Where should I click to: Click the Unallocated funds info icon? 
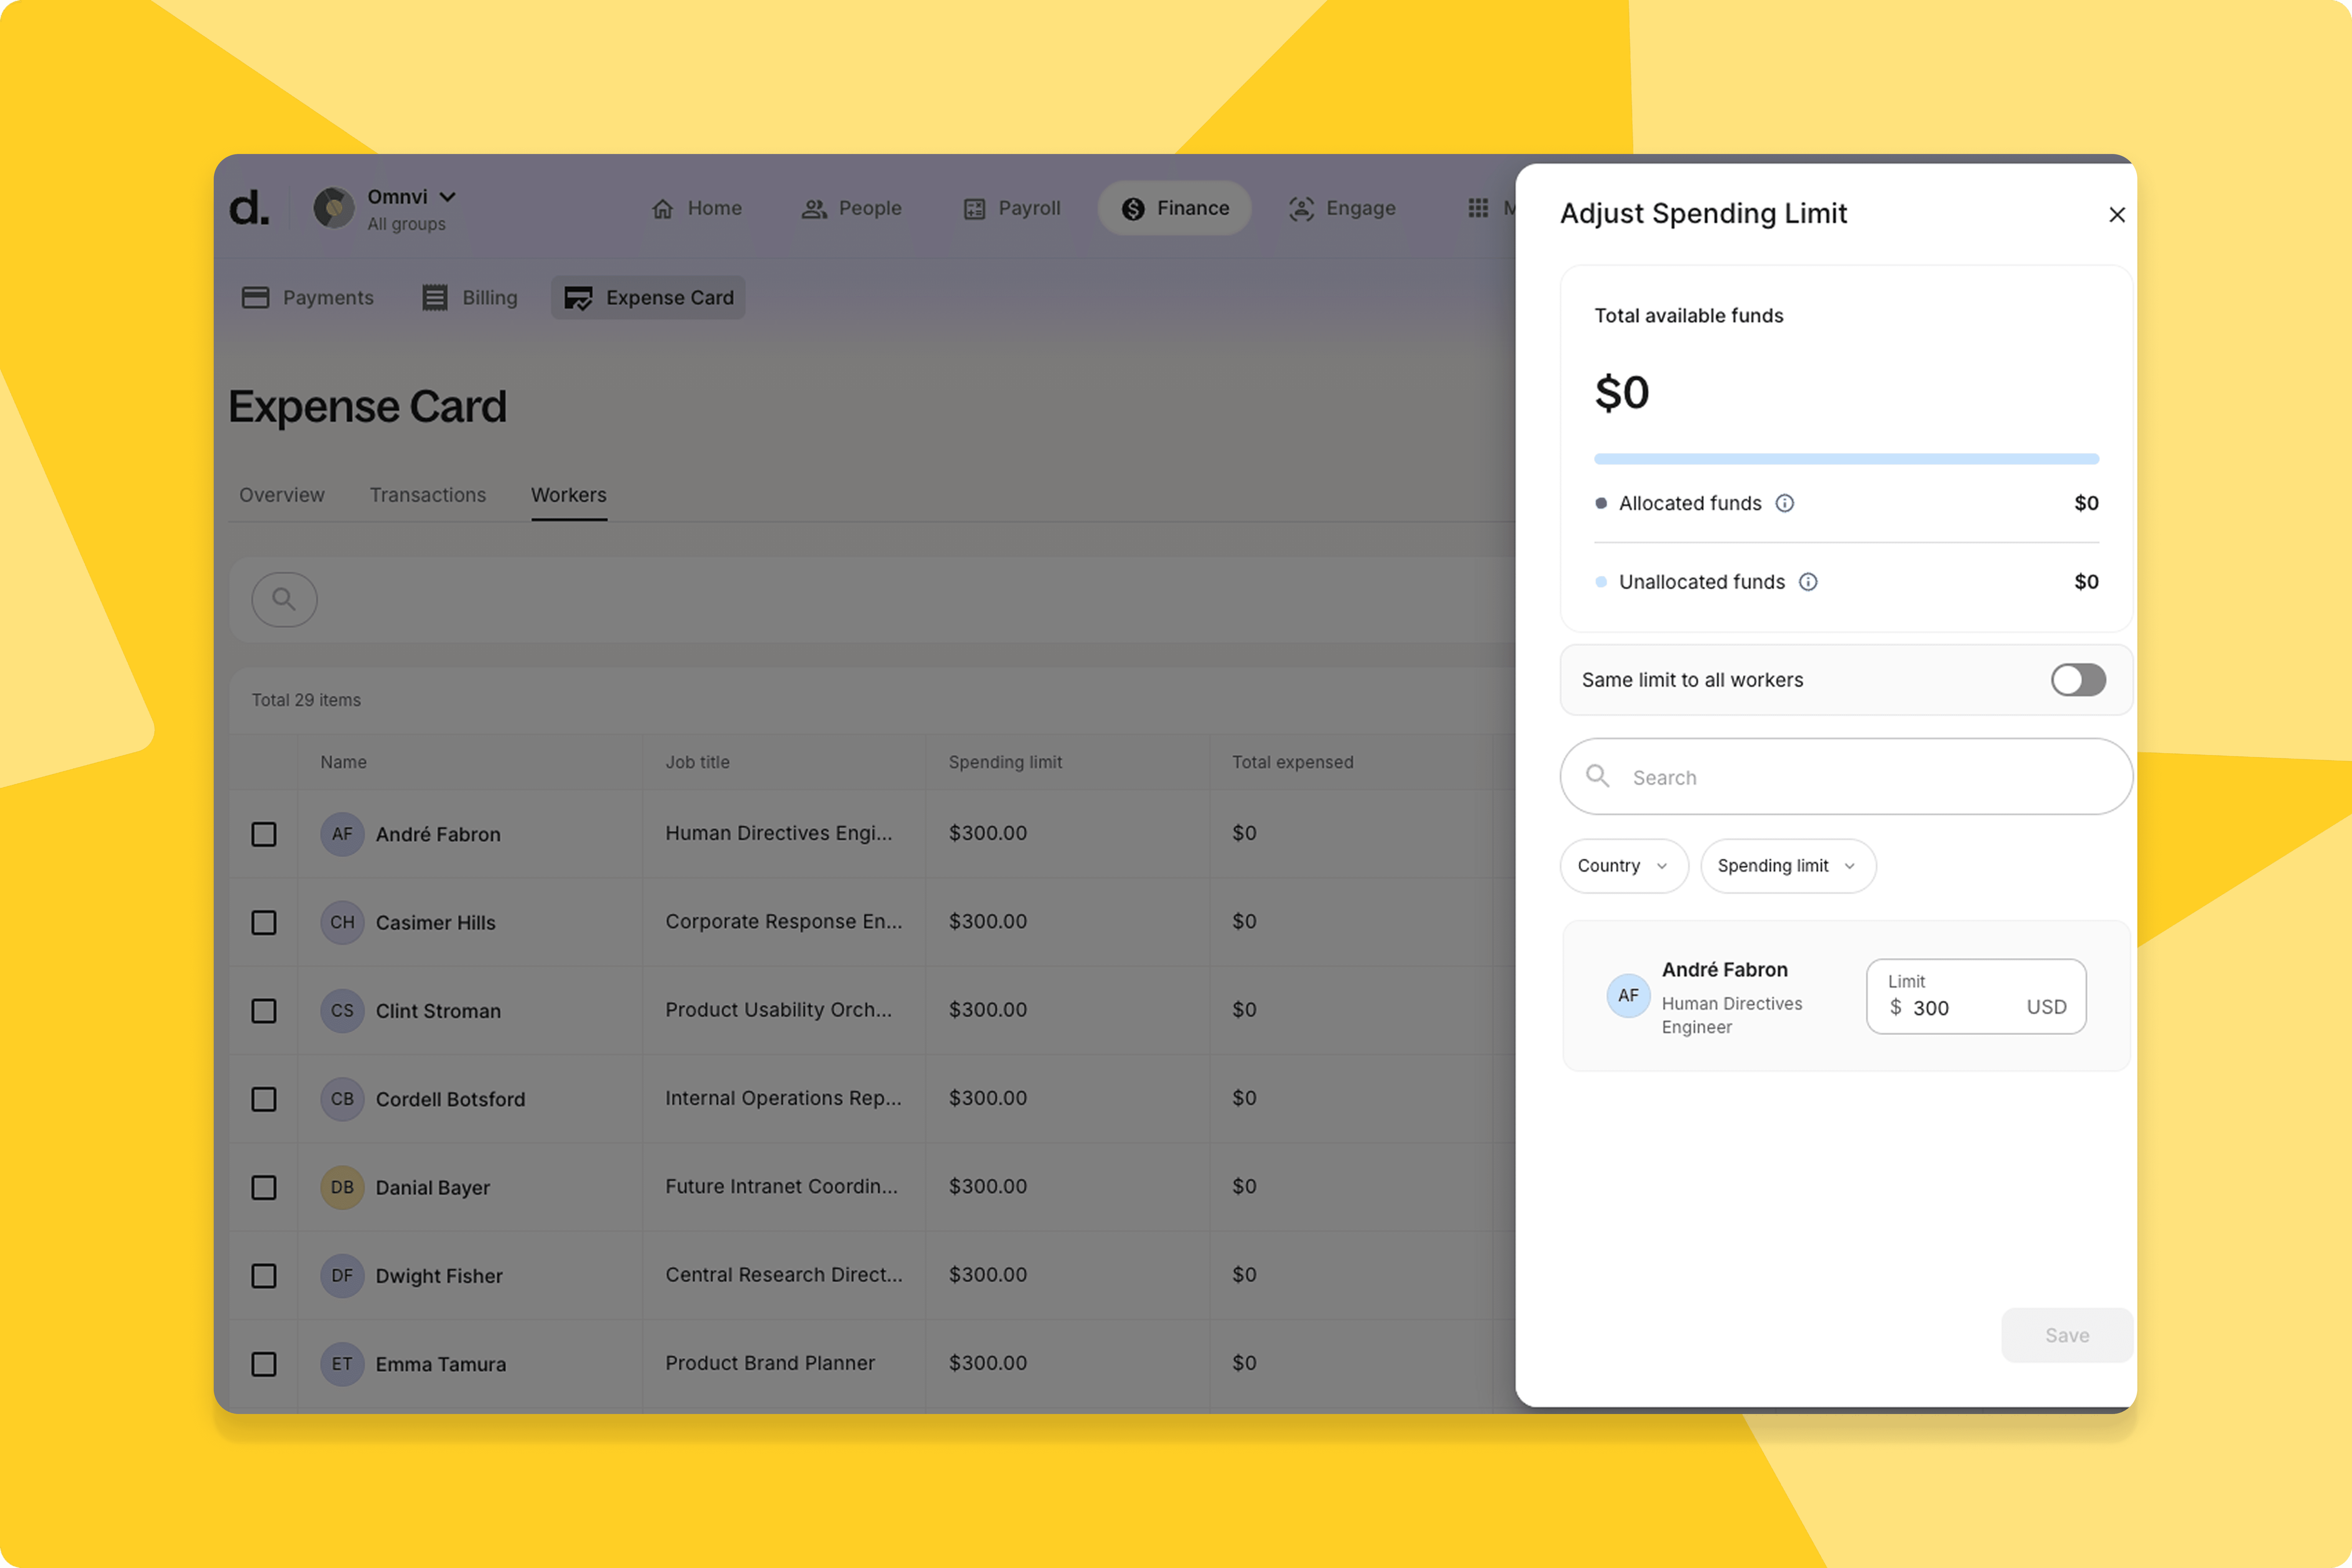coord(1808,582)
